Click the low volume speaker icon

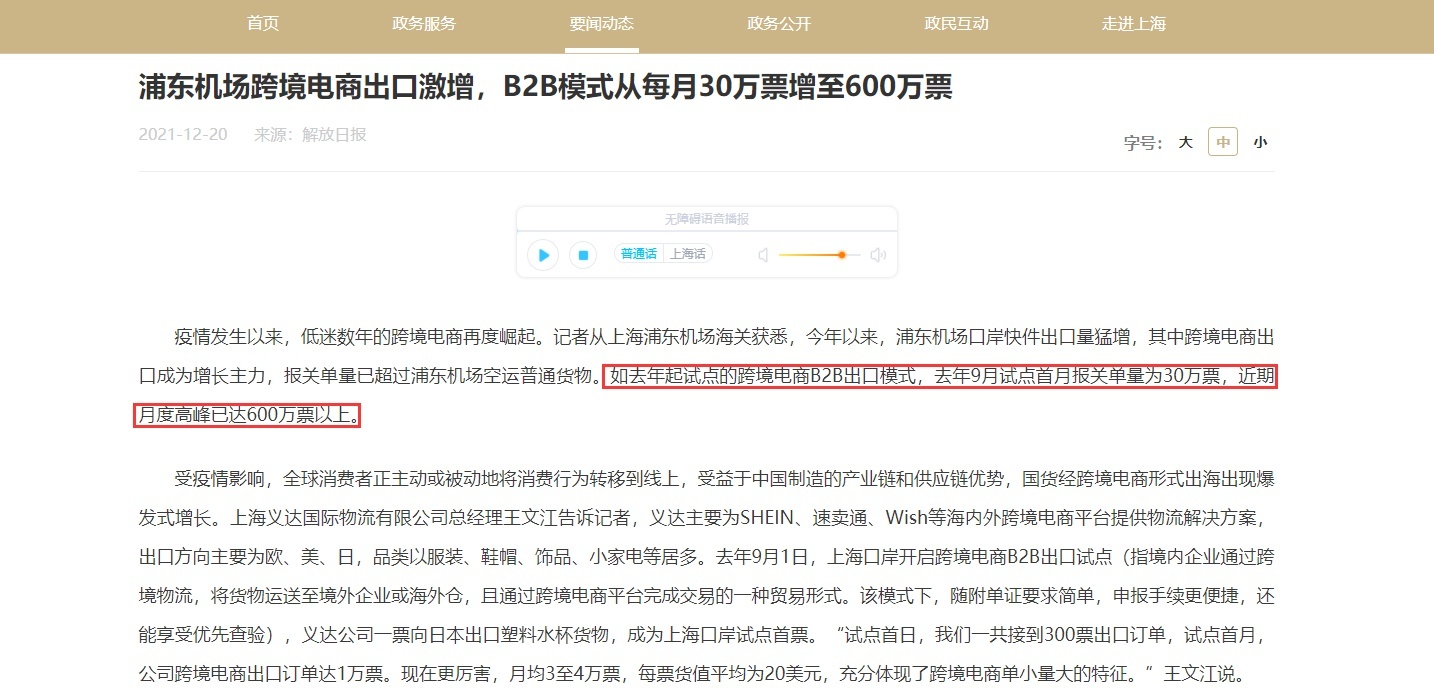pyautogui.click(x=763, y=255)
